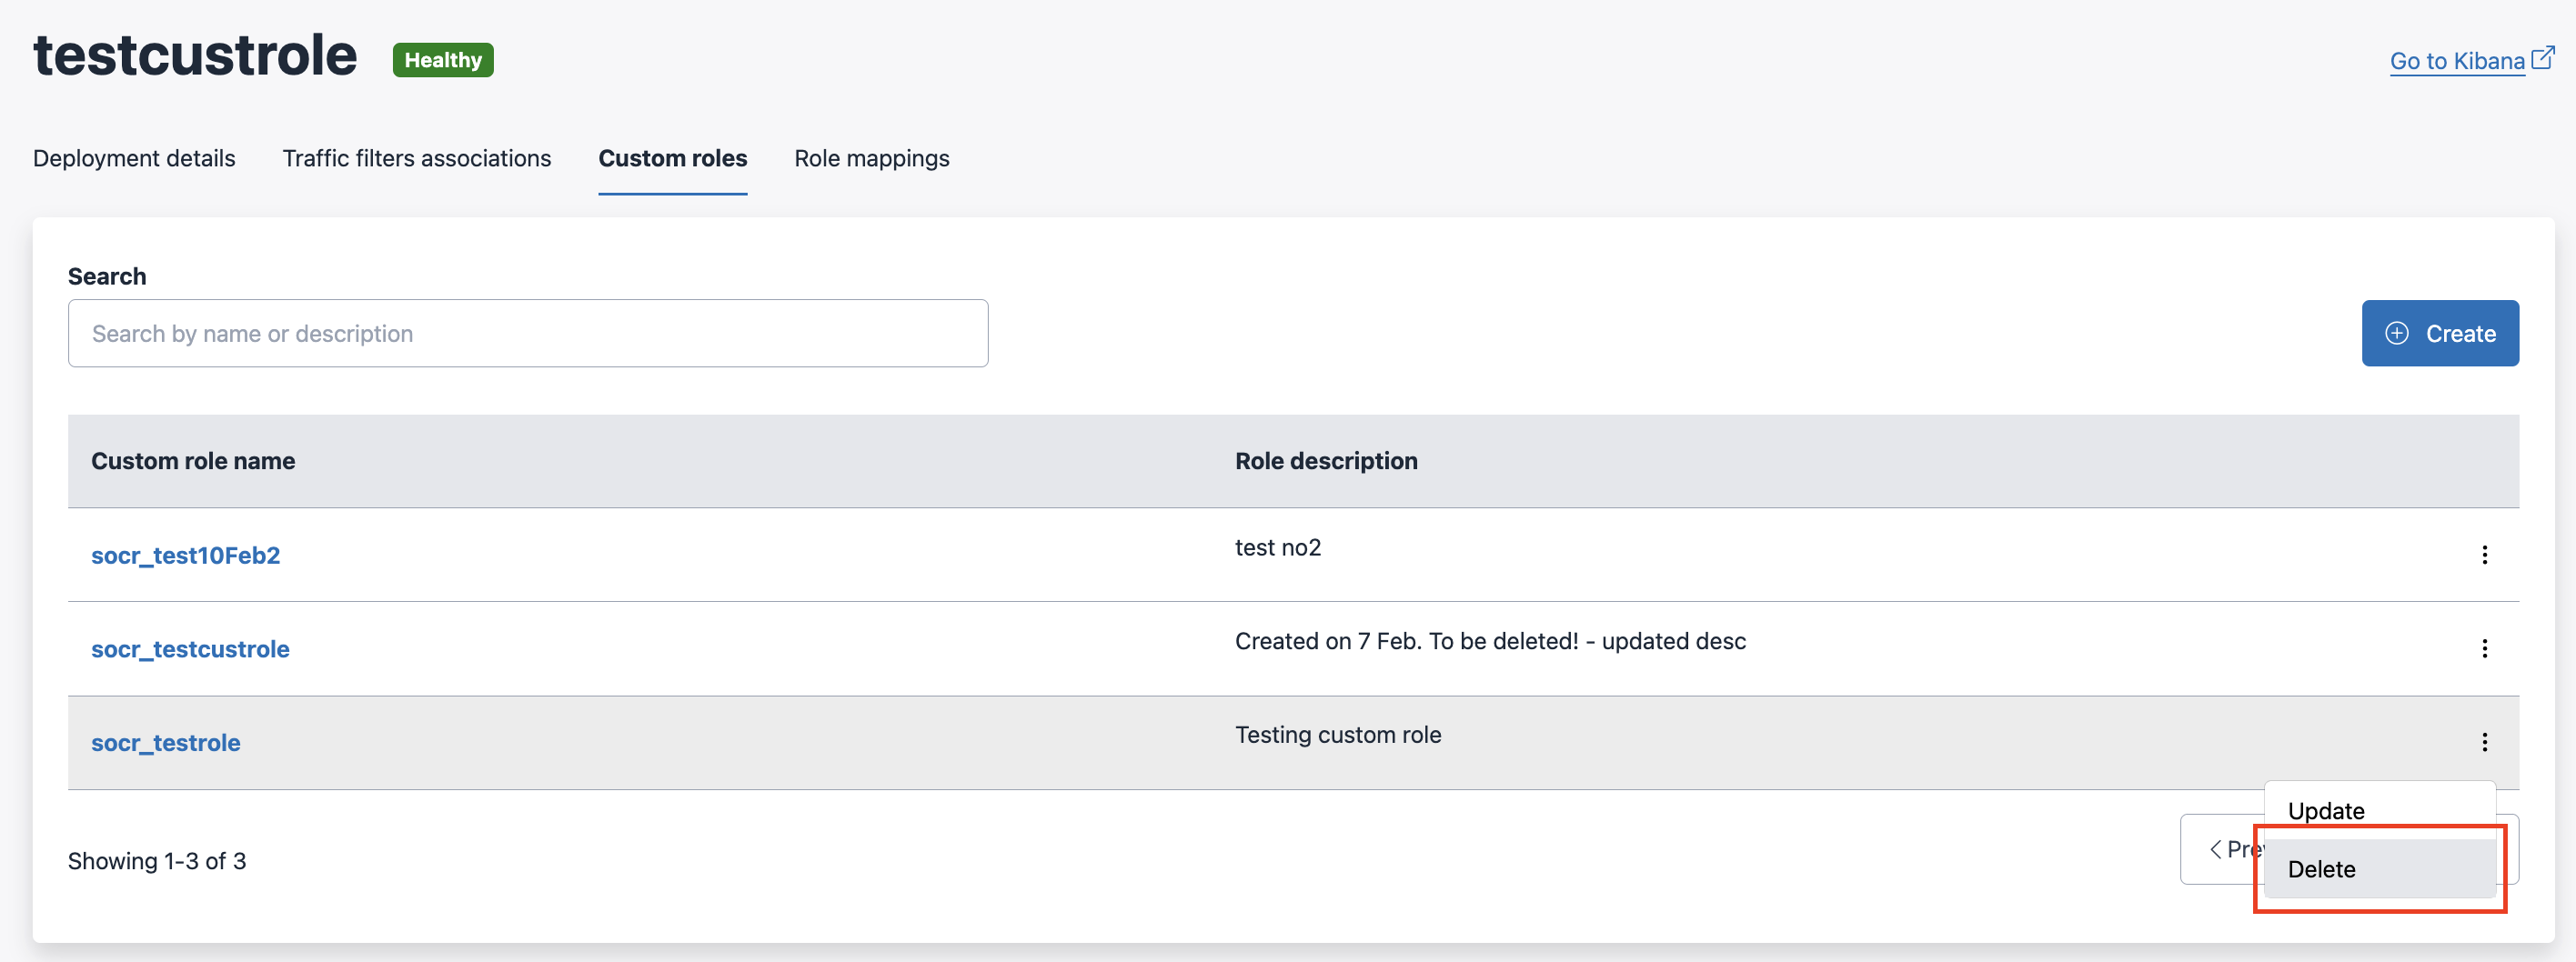Click inside the search by name field

(400, 333)
